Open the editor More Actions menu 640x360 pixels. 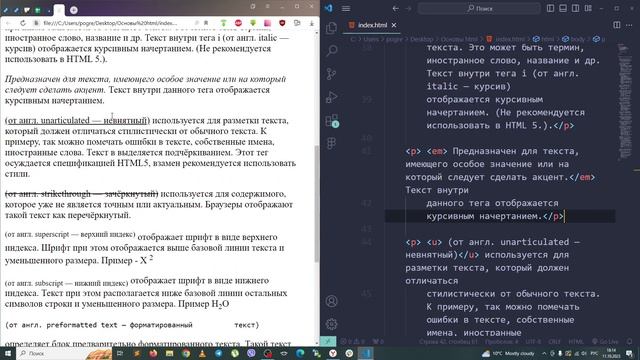(629, 25)
